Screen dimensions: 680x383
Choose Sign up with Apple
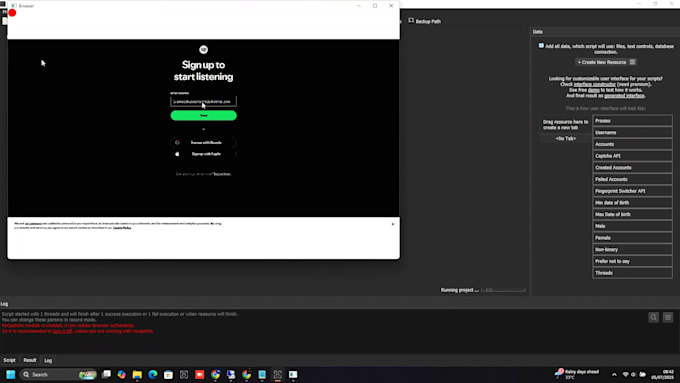coord(203,154)
